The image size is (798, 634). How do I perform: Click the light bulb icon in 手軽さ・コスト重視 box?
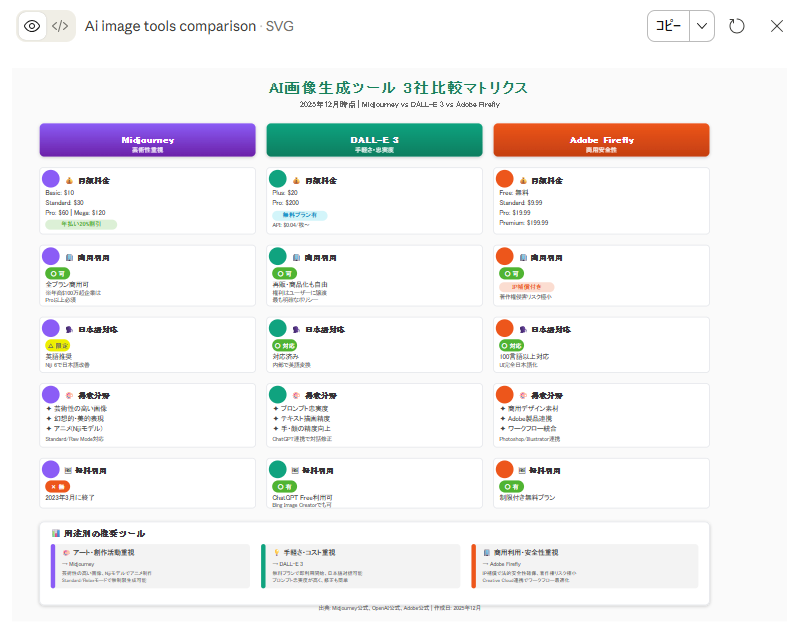coord(277,553)
